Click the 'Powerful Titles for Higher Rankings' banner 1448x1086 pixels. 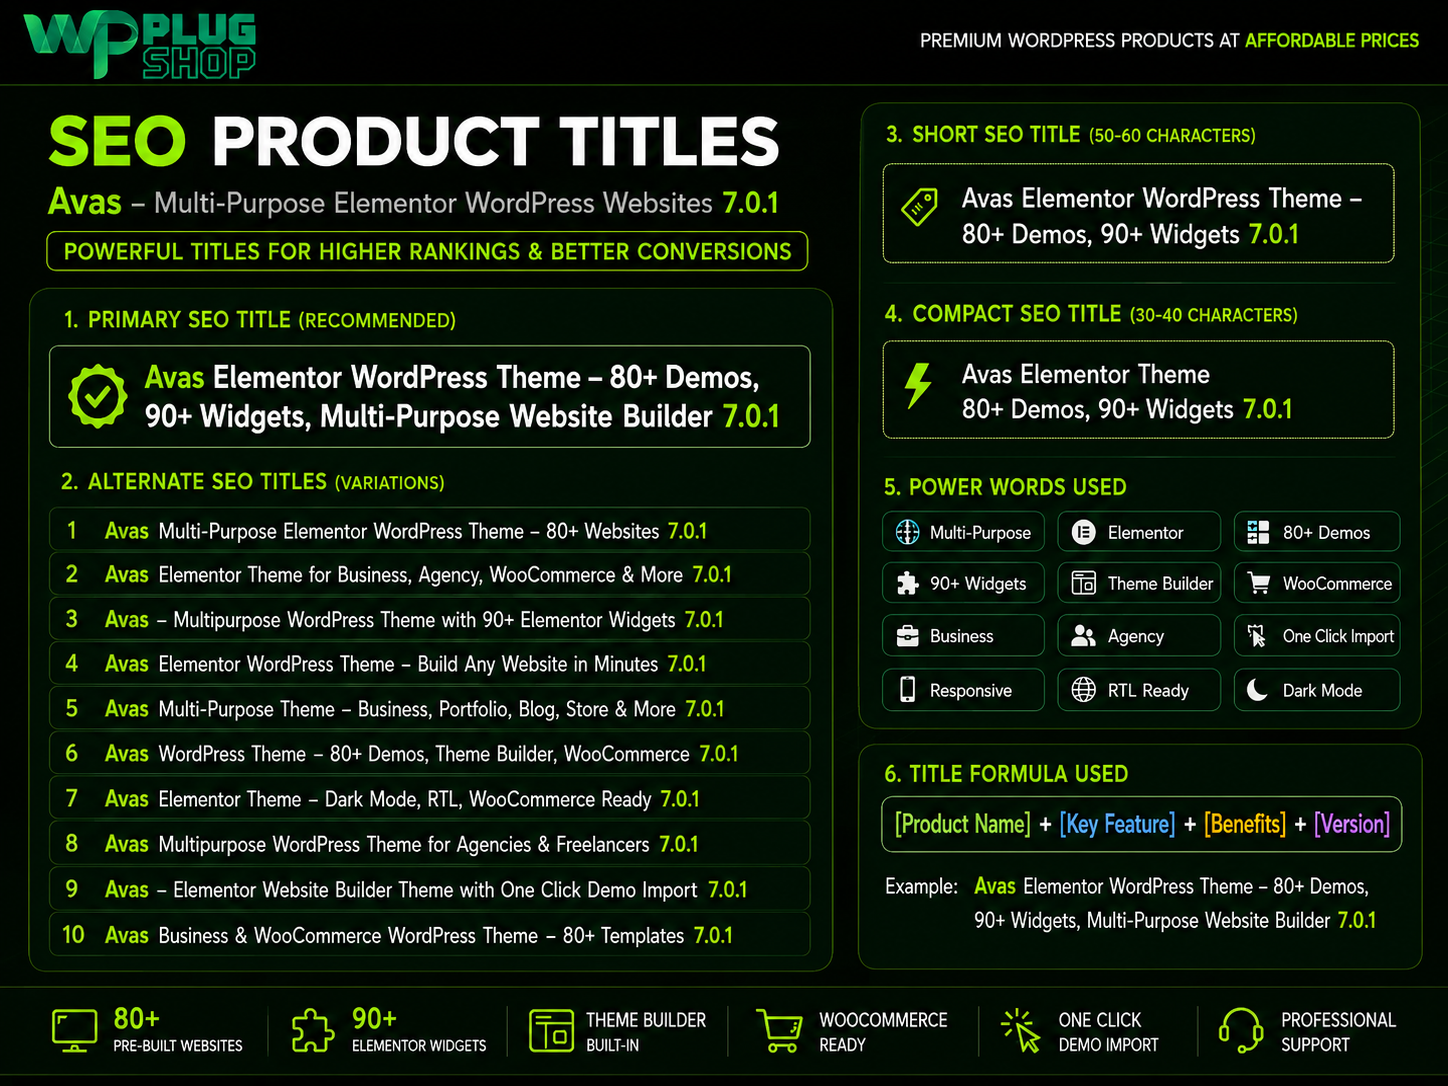pyautogui.click(x=427, y=251)
